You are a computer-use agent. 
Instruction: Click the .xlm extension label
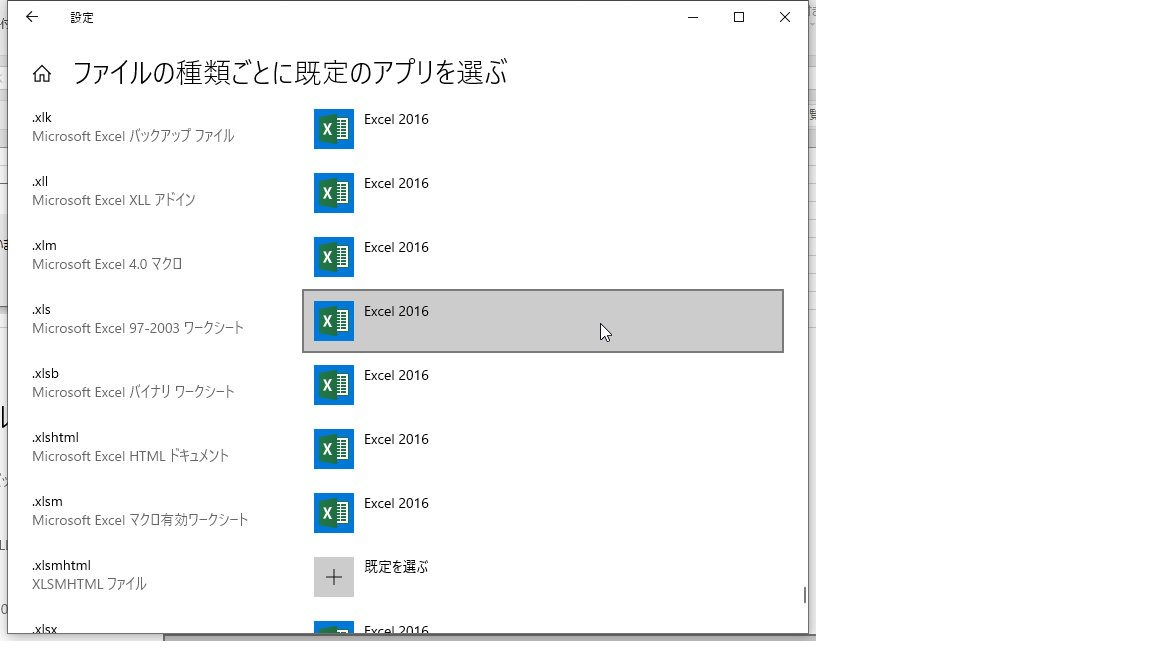coord(44,245)
